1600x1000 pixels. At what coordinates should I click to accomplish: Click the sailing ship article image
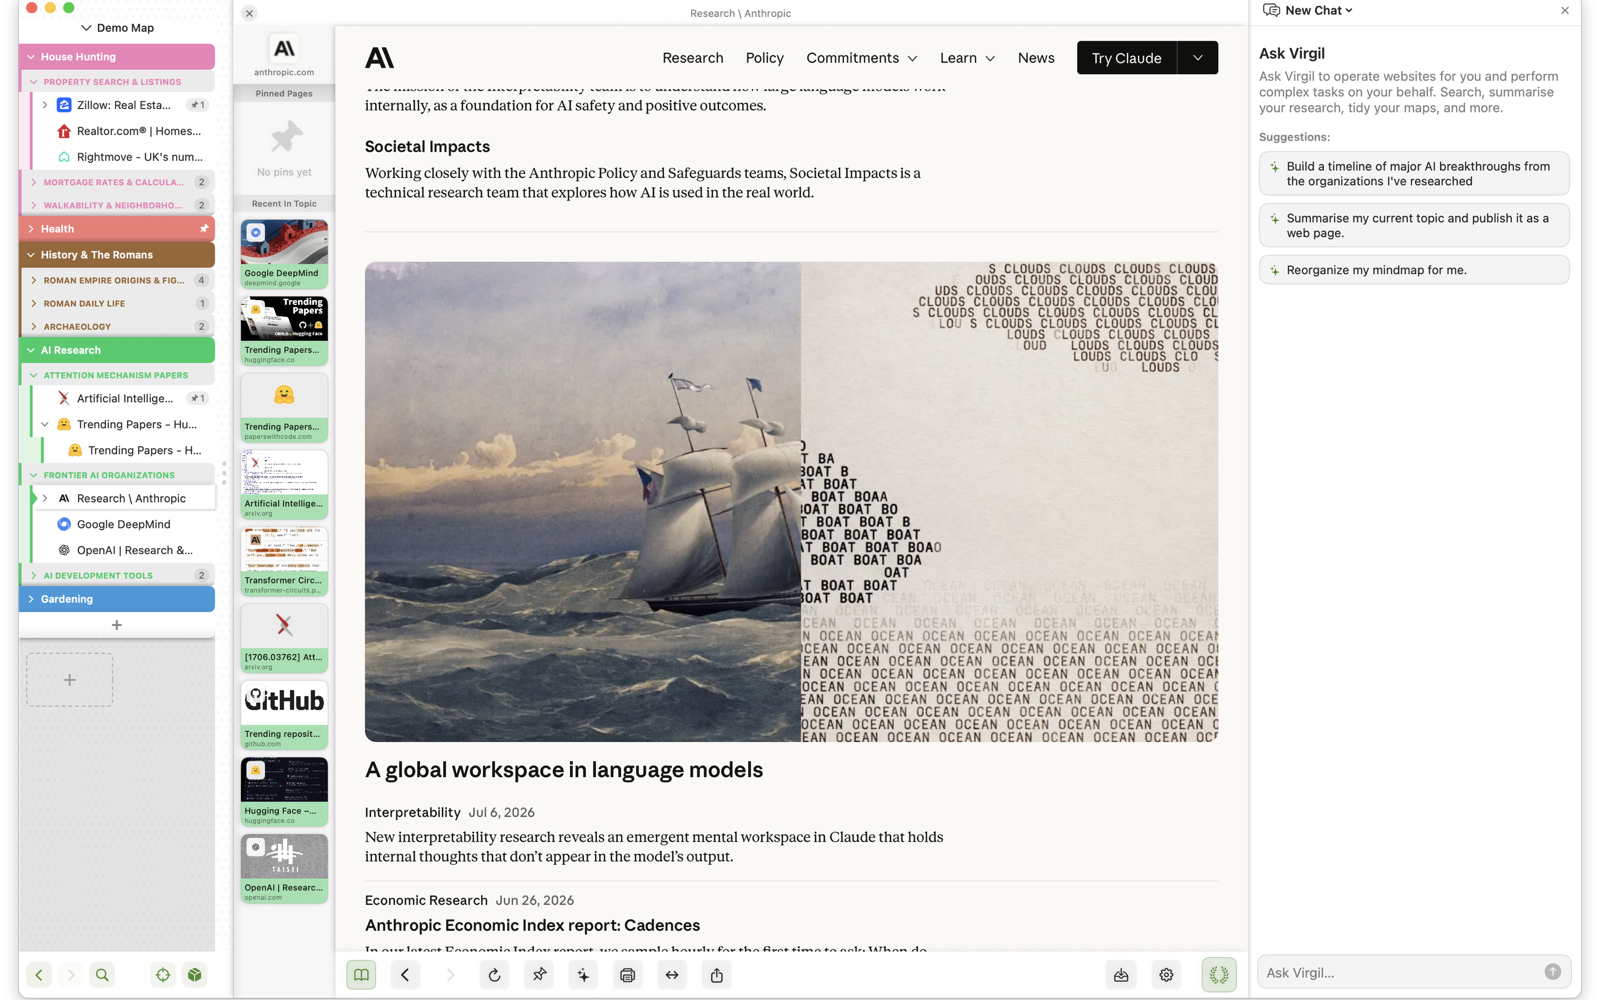(791, 502)
